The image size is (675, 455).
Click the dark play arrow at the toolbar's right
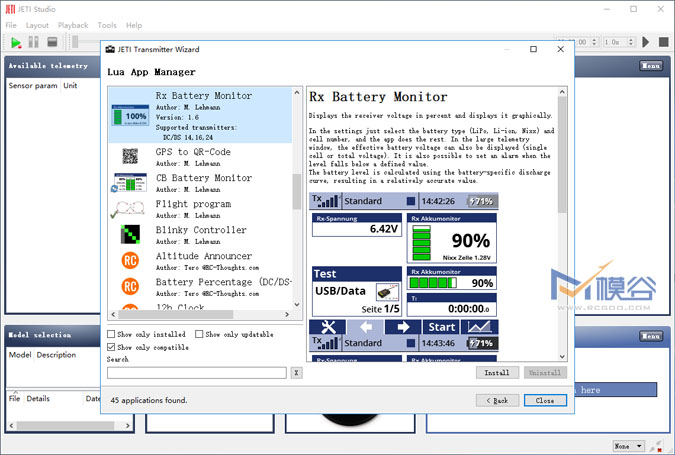click(646, 42)
